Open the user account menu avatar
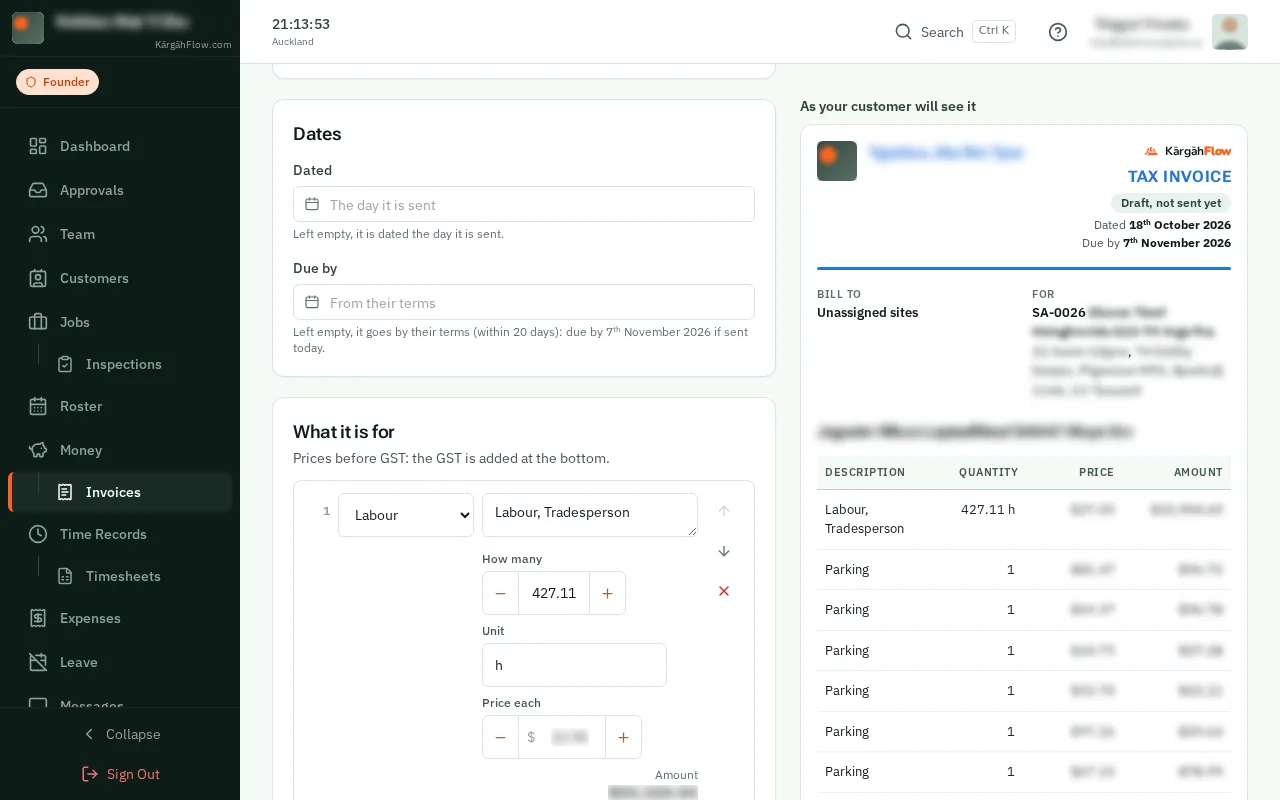 1230,32
